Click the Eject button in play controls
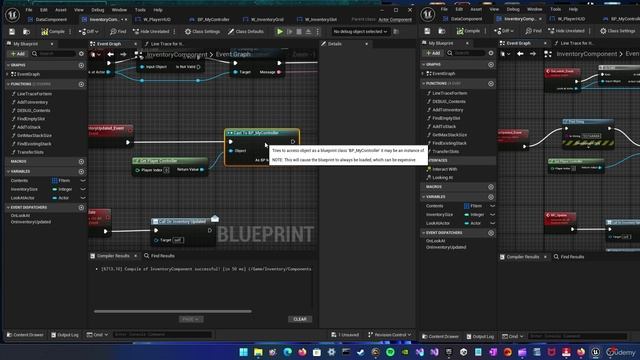 pyautogui.click(x=308, y=31)
